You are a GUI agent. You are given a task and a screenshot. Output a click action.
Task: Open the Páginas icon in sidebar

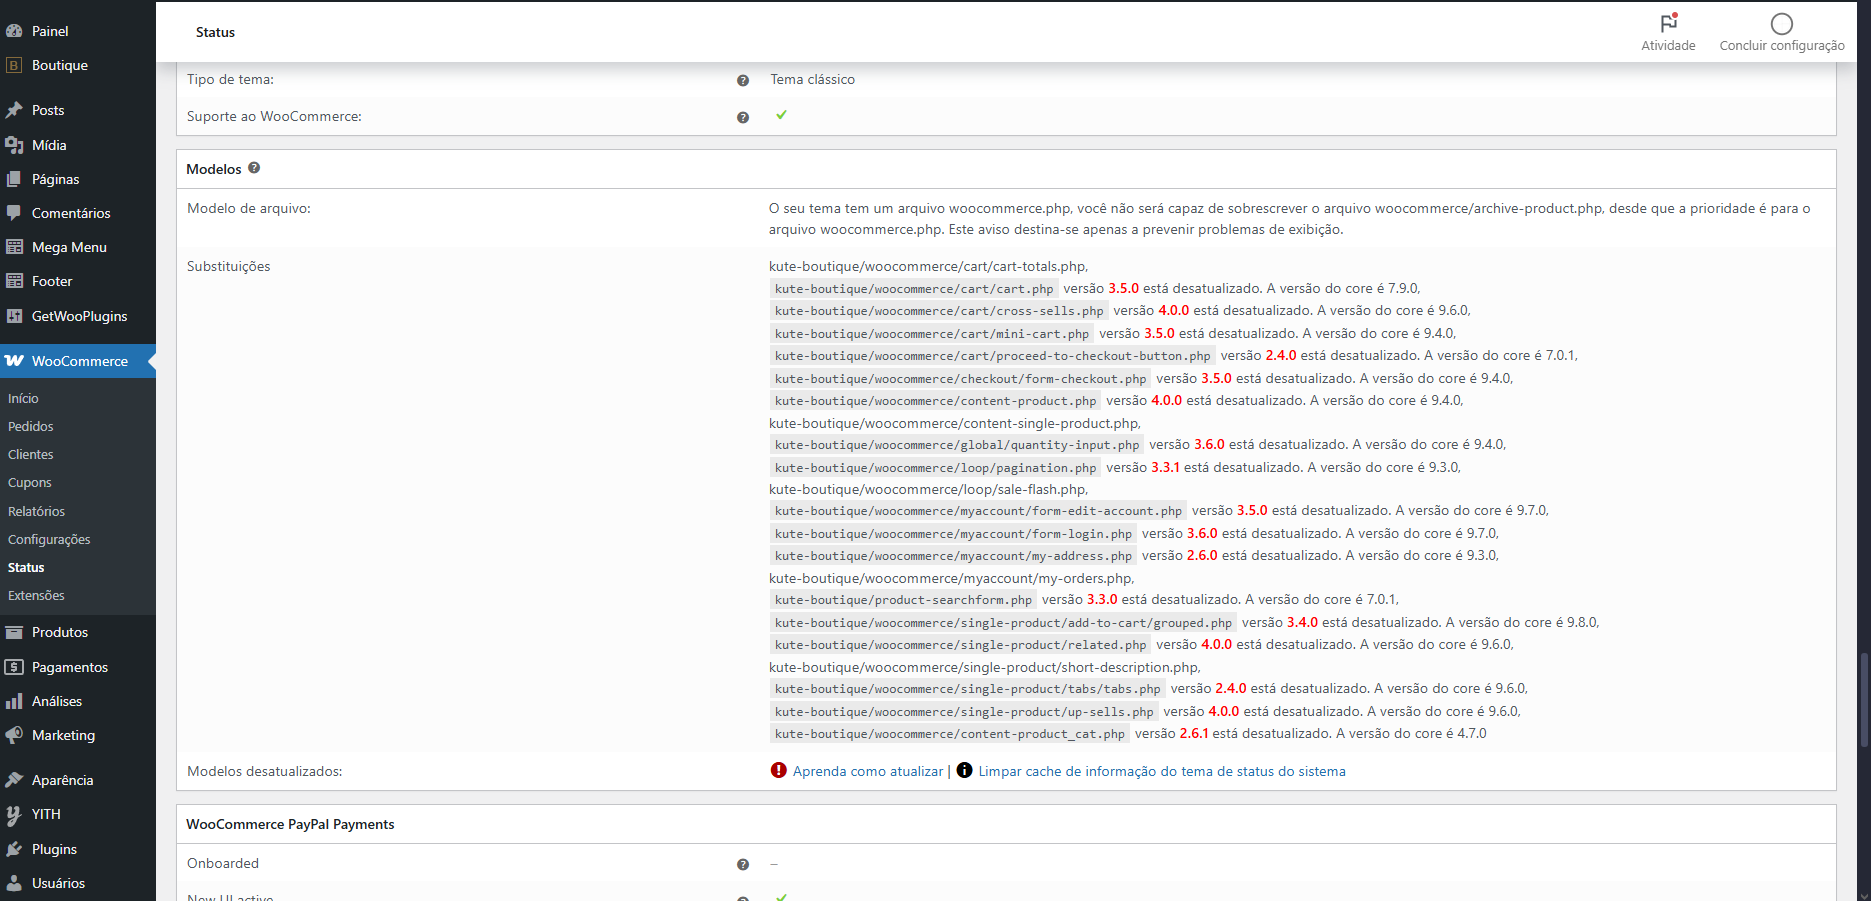14,179
